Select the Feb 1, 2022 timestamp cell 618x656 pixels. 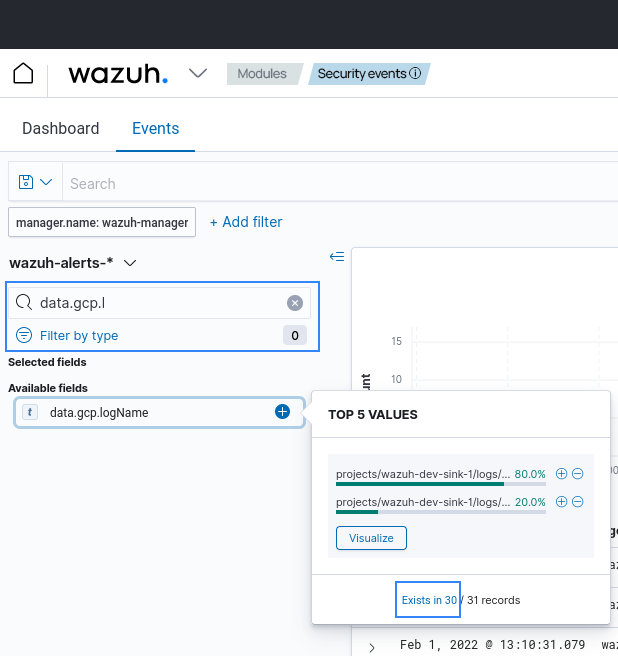coord(492,645)
